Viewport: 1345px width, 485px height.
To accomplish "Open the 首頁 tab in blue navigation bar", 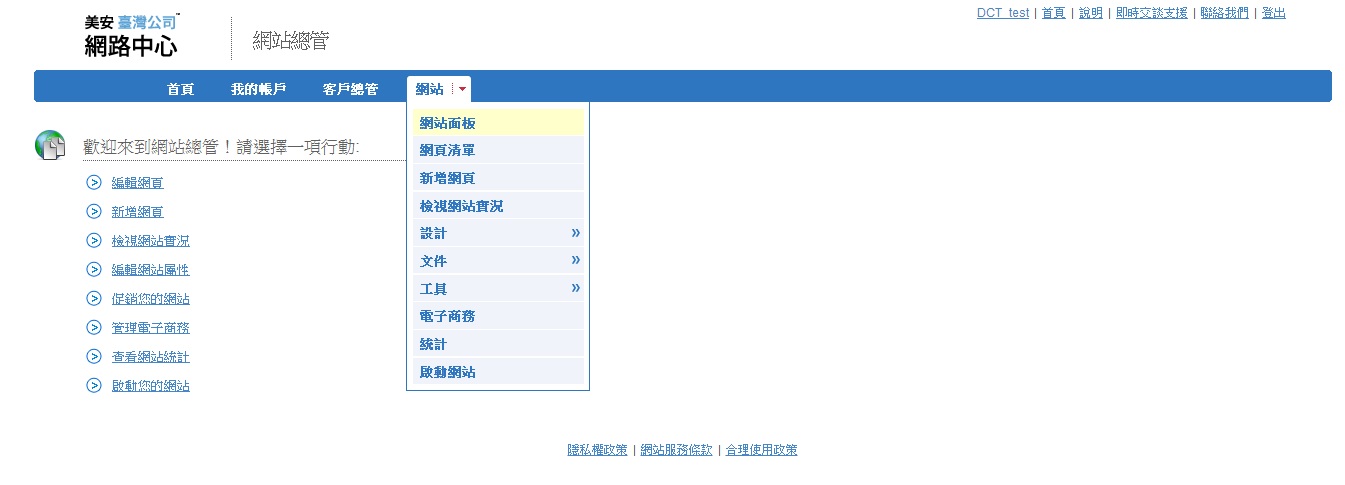I will tap(180, 90).
